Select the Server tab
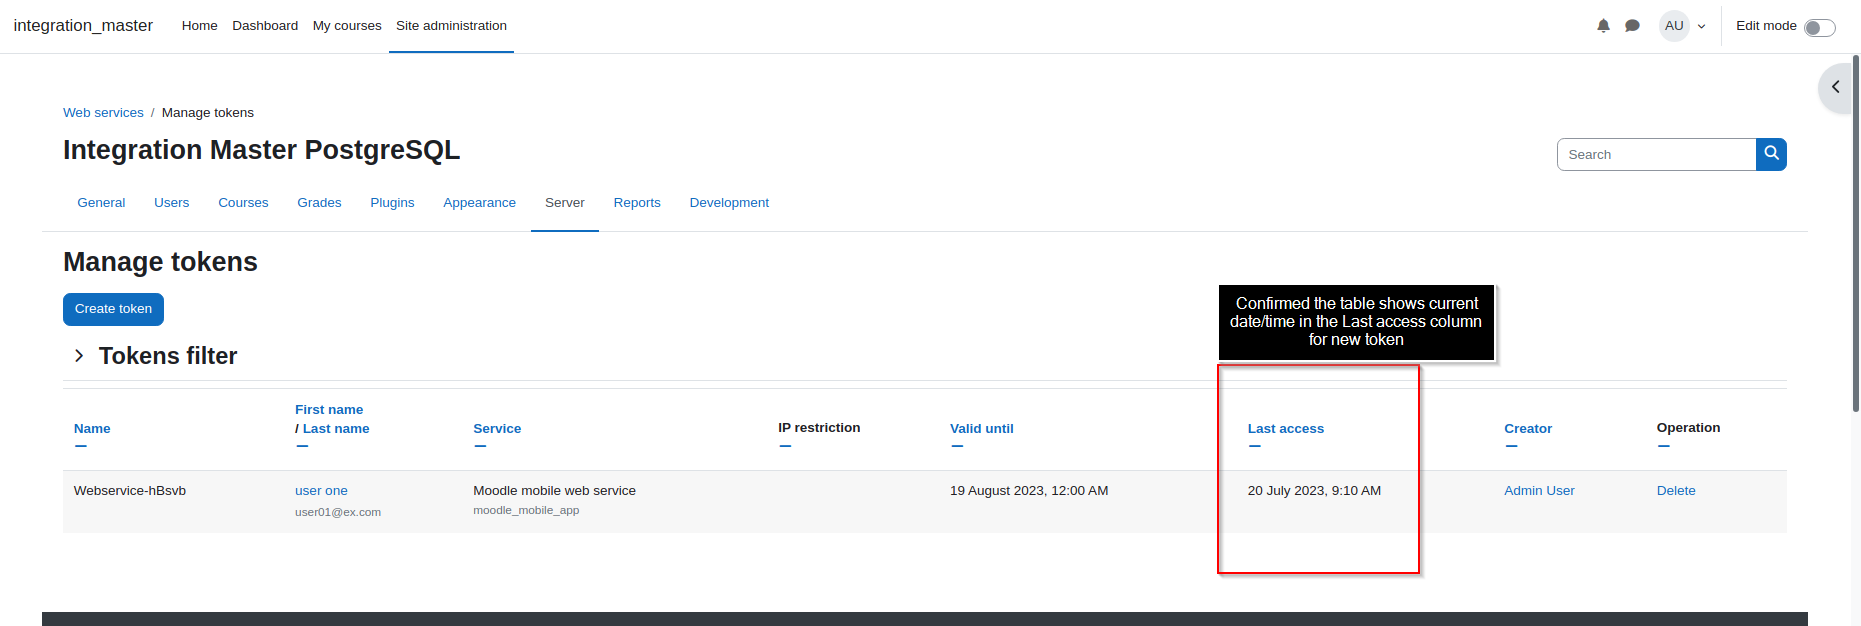This screenshot has height=626, width=1861. click(564, 203)
